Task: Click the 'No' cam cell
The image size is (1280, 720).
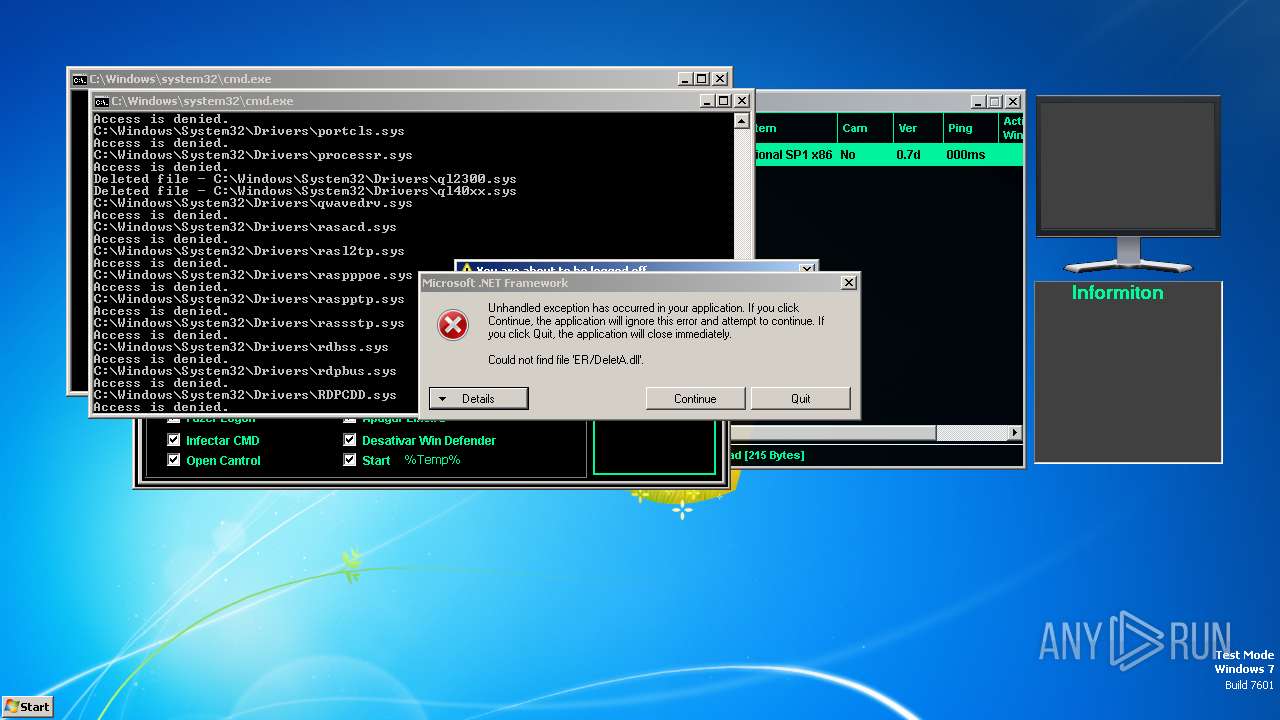Action: tap(848, 155)
